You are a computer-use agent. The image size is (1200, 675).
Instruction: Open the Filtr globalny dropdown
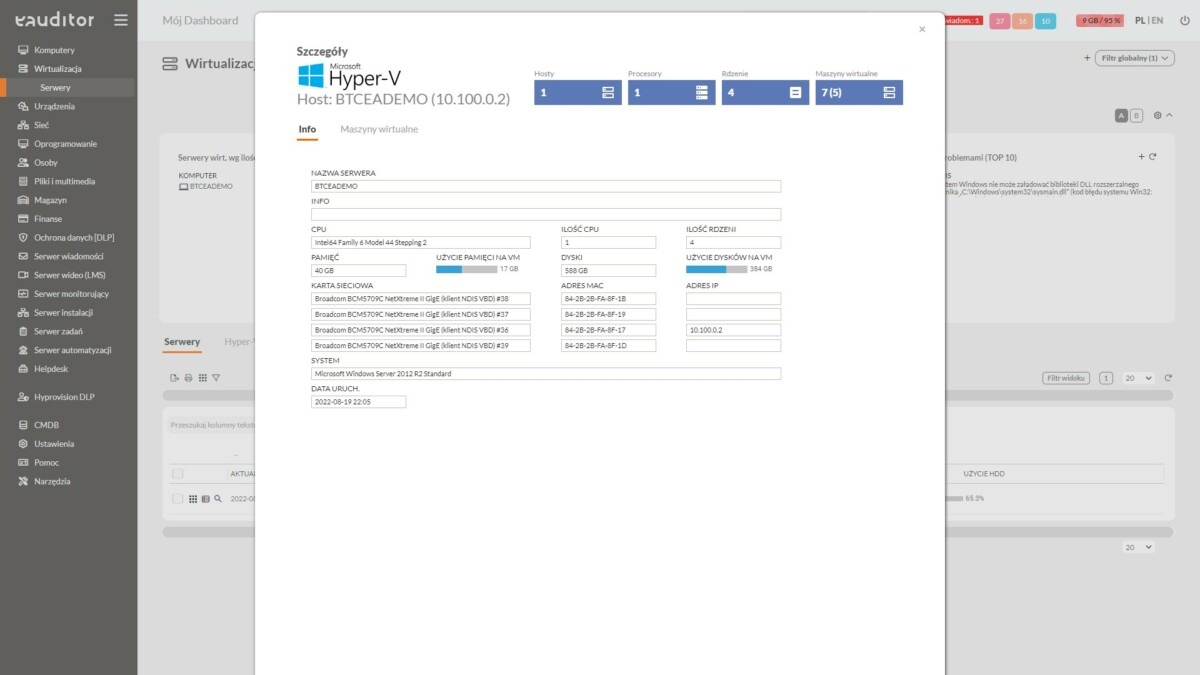click(x=1133, y=58)
